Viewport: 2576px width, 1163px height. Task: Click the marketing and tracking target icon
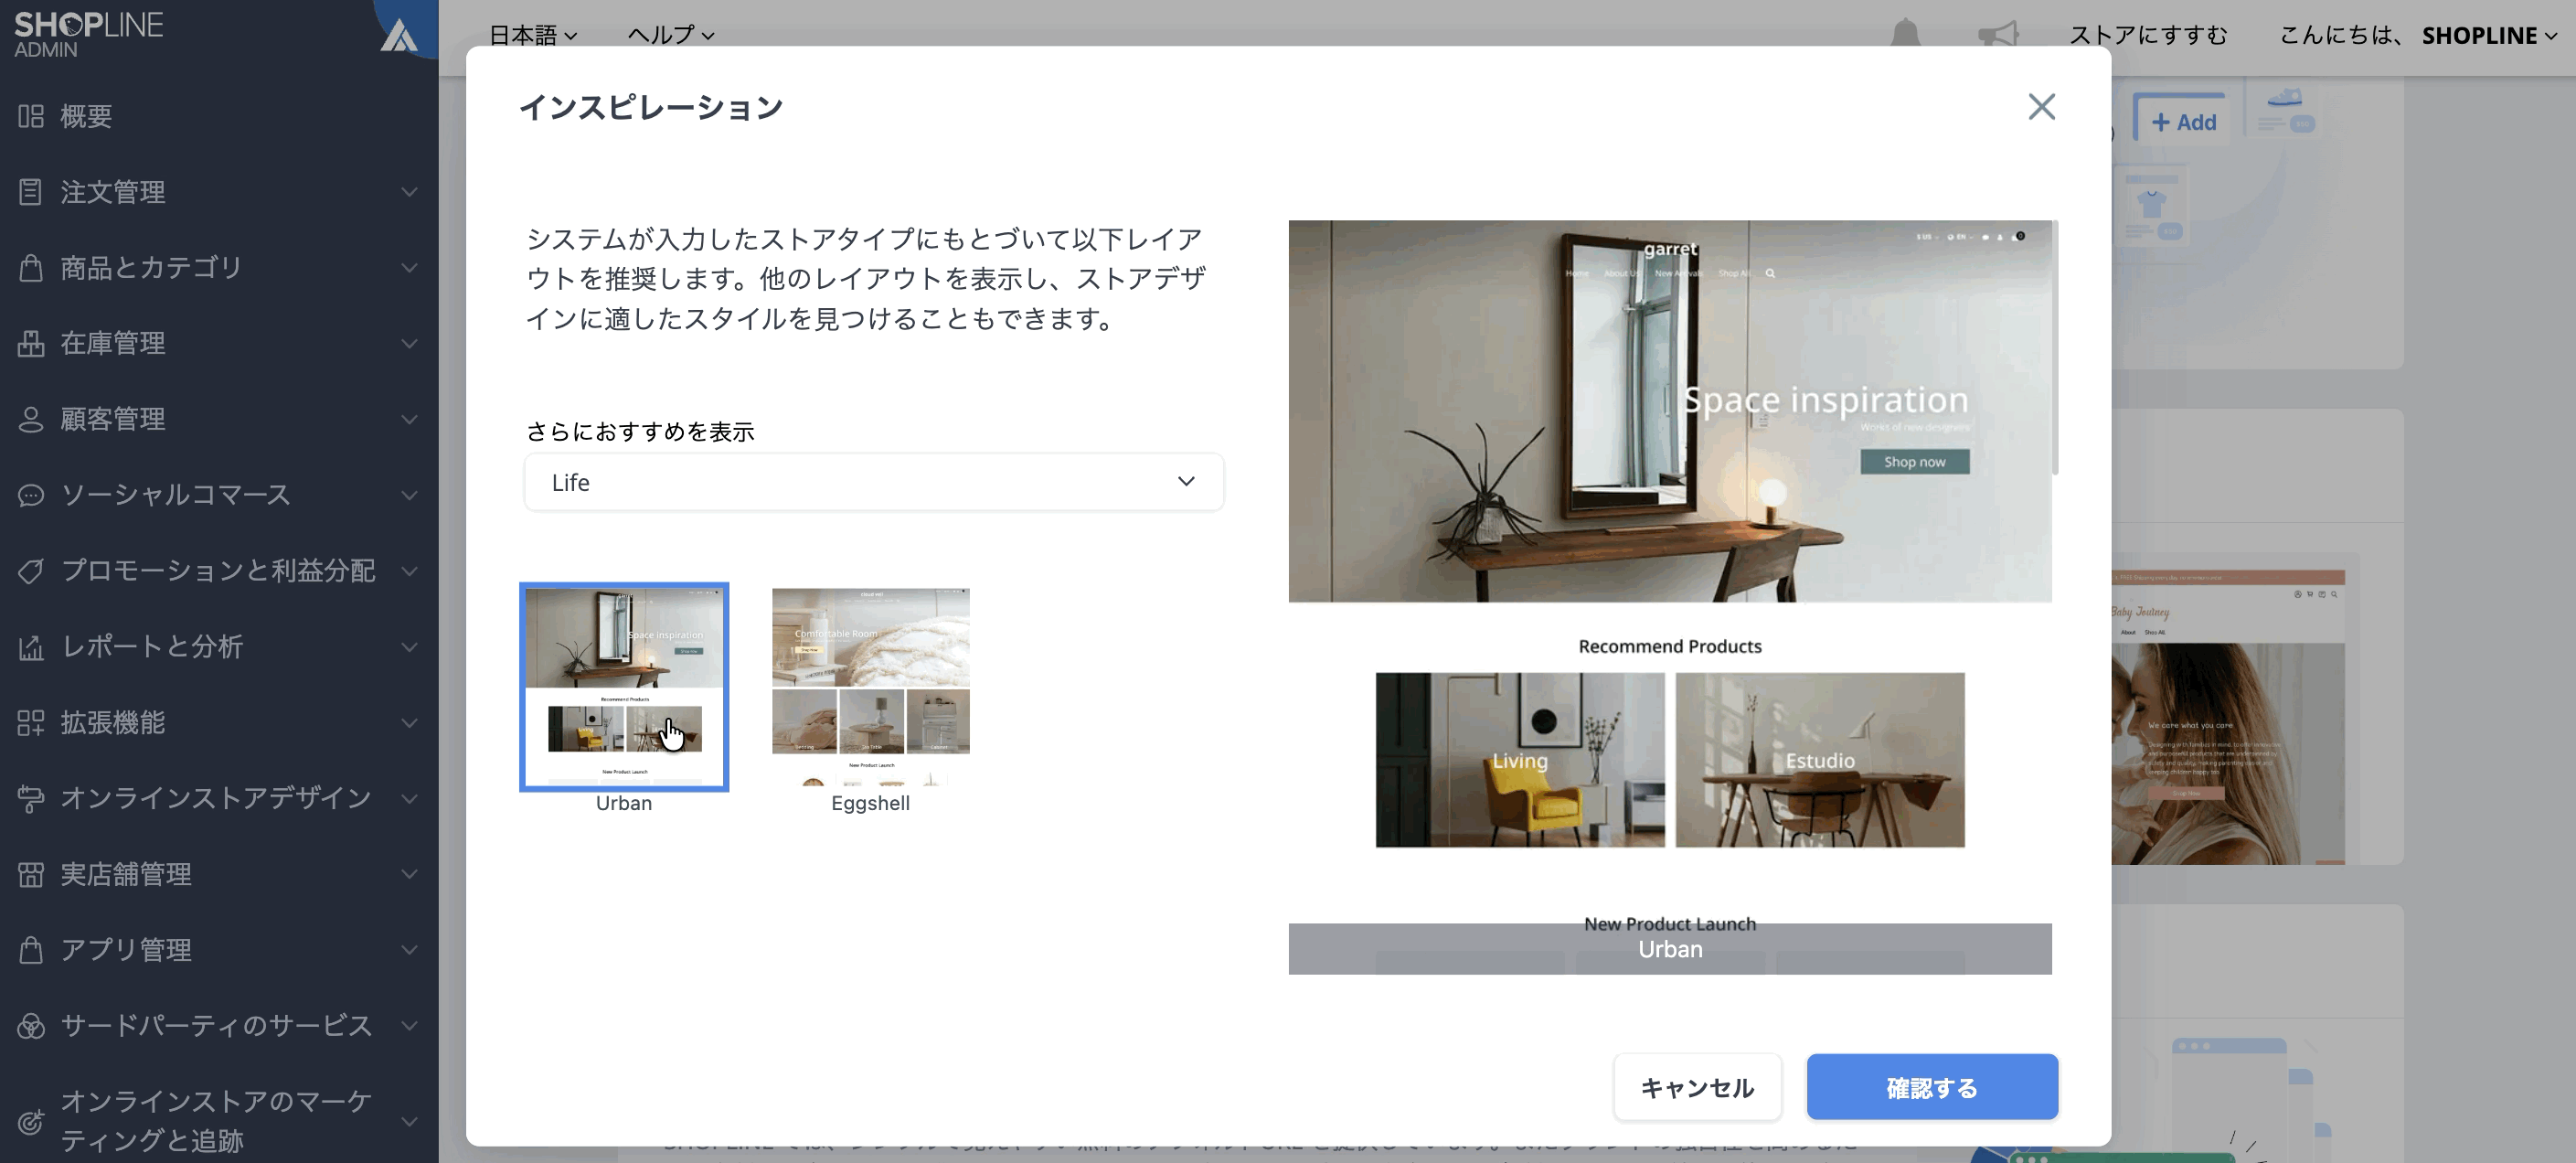click(31, 1121)
